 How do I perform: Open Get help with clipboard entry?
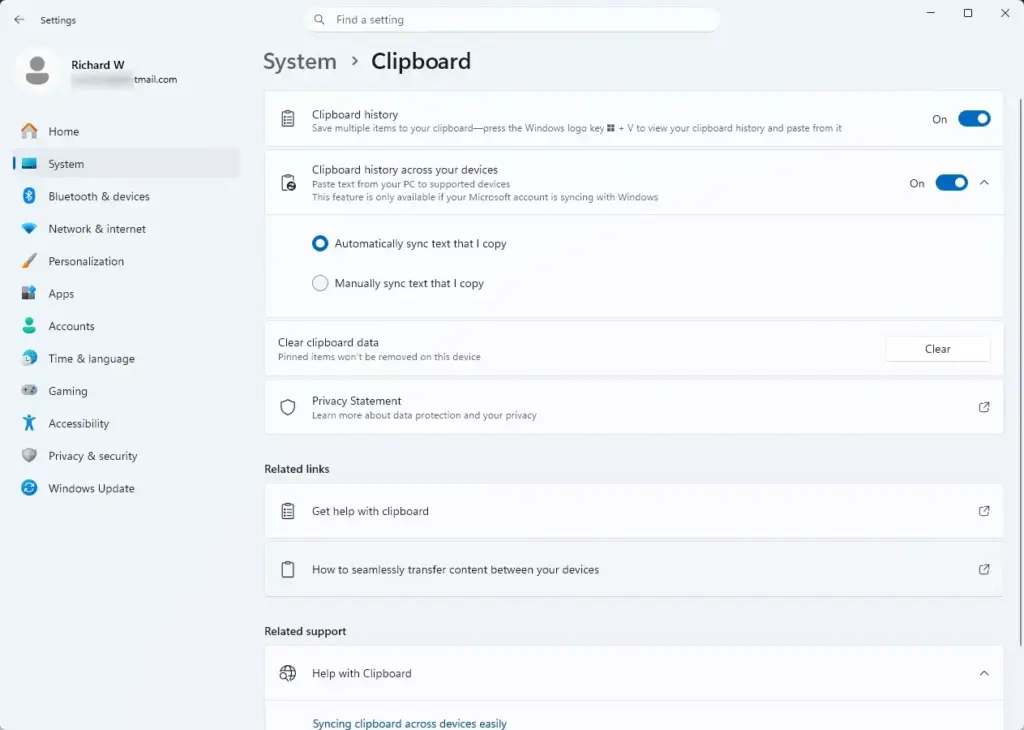[633, 511]
